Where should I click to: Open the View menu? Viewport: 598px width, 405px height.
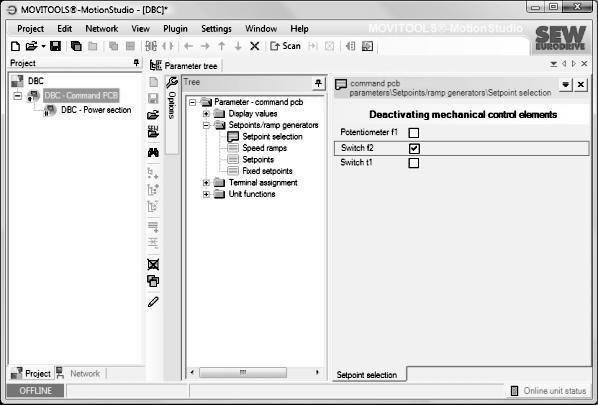(140, 29)
